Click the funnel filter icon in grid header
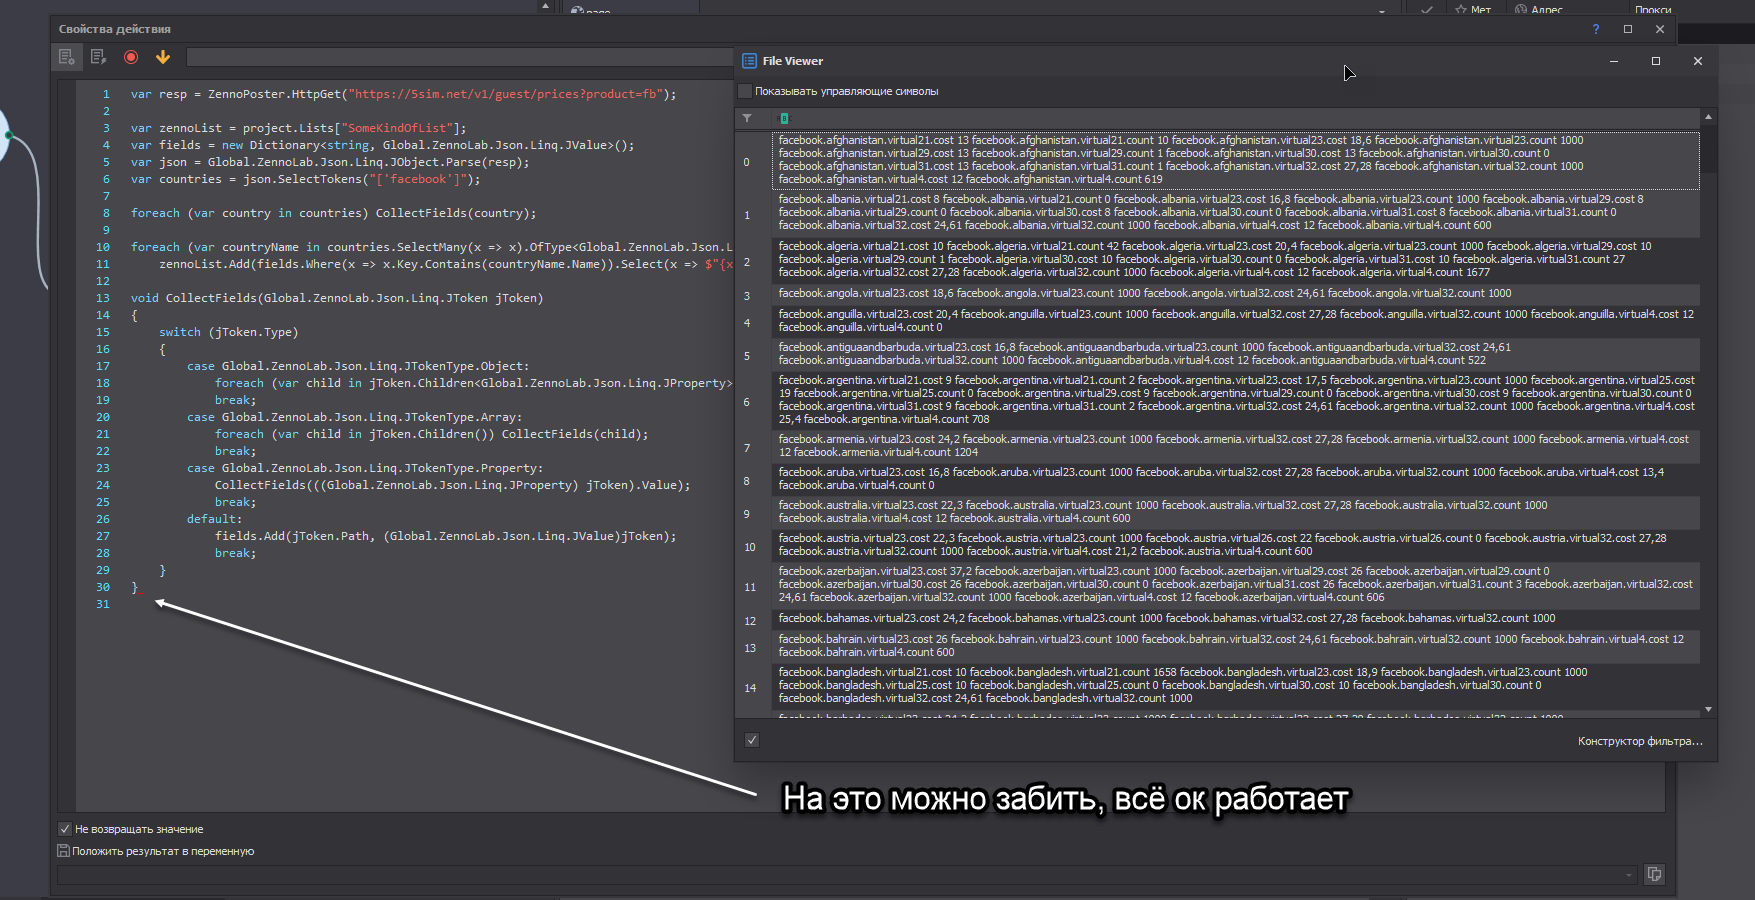 point(747,118)
